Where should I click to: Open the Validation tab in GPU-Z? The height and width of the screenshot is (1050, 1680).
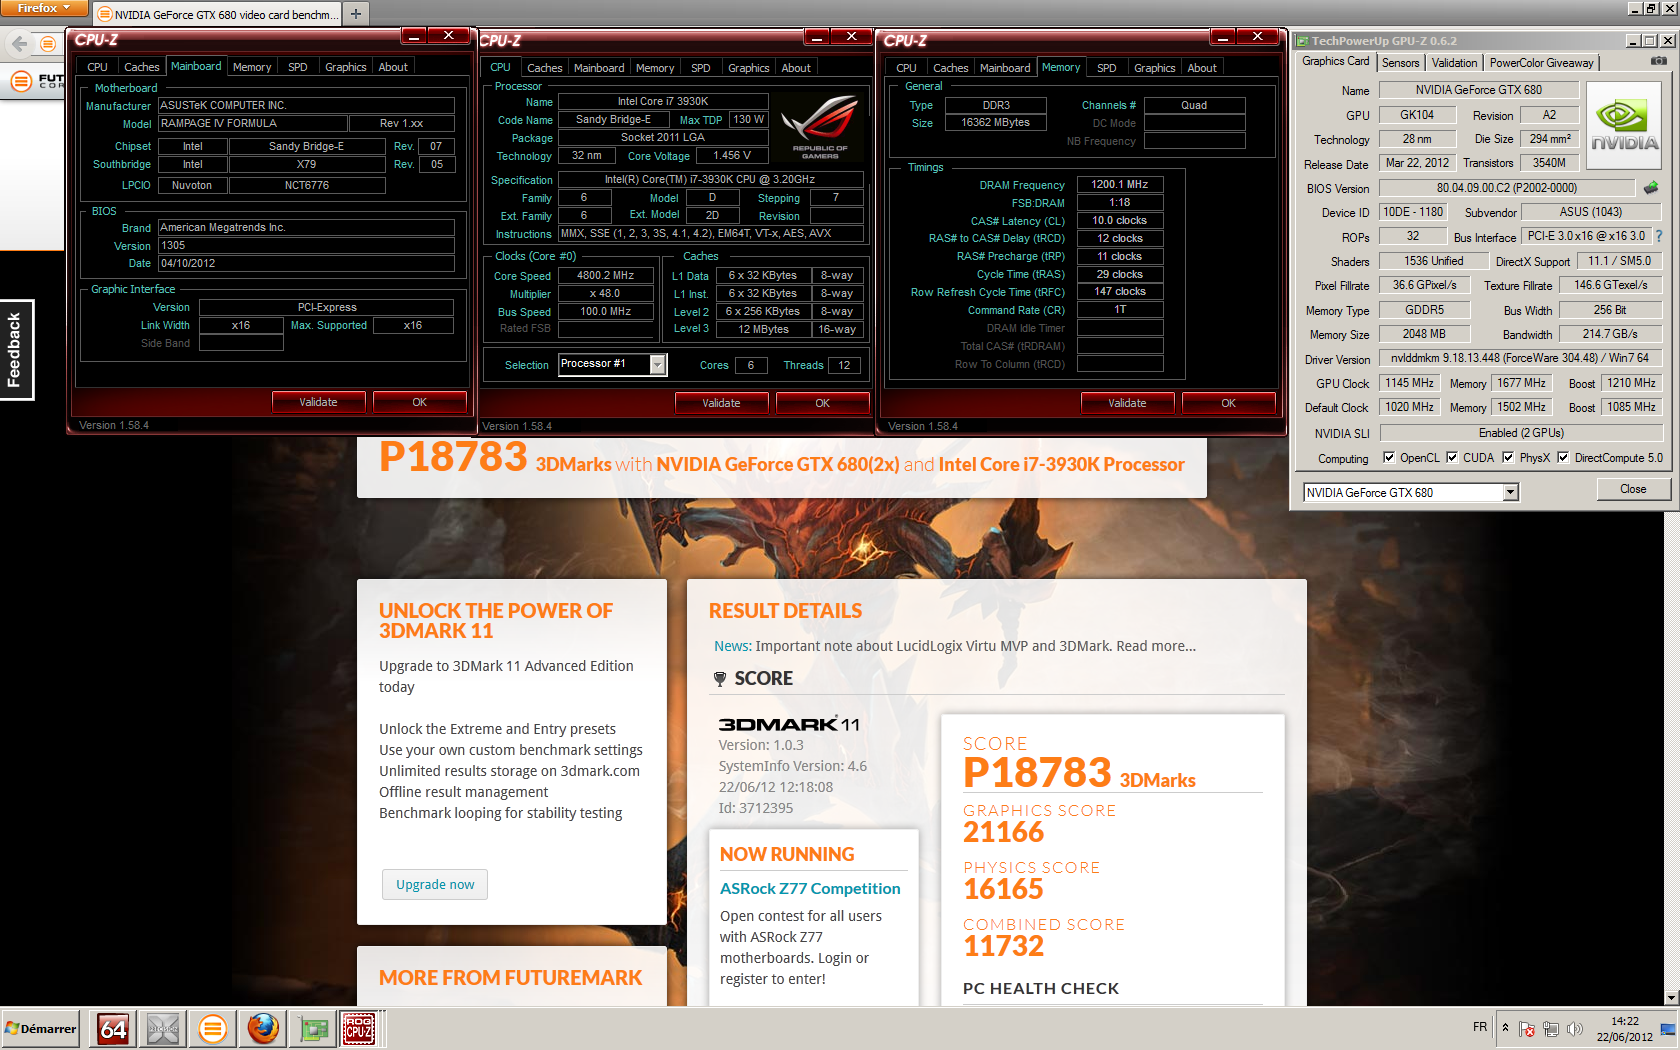pyautogui.click(x=1454, y=62)
